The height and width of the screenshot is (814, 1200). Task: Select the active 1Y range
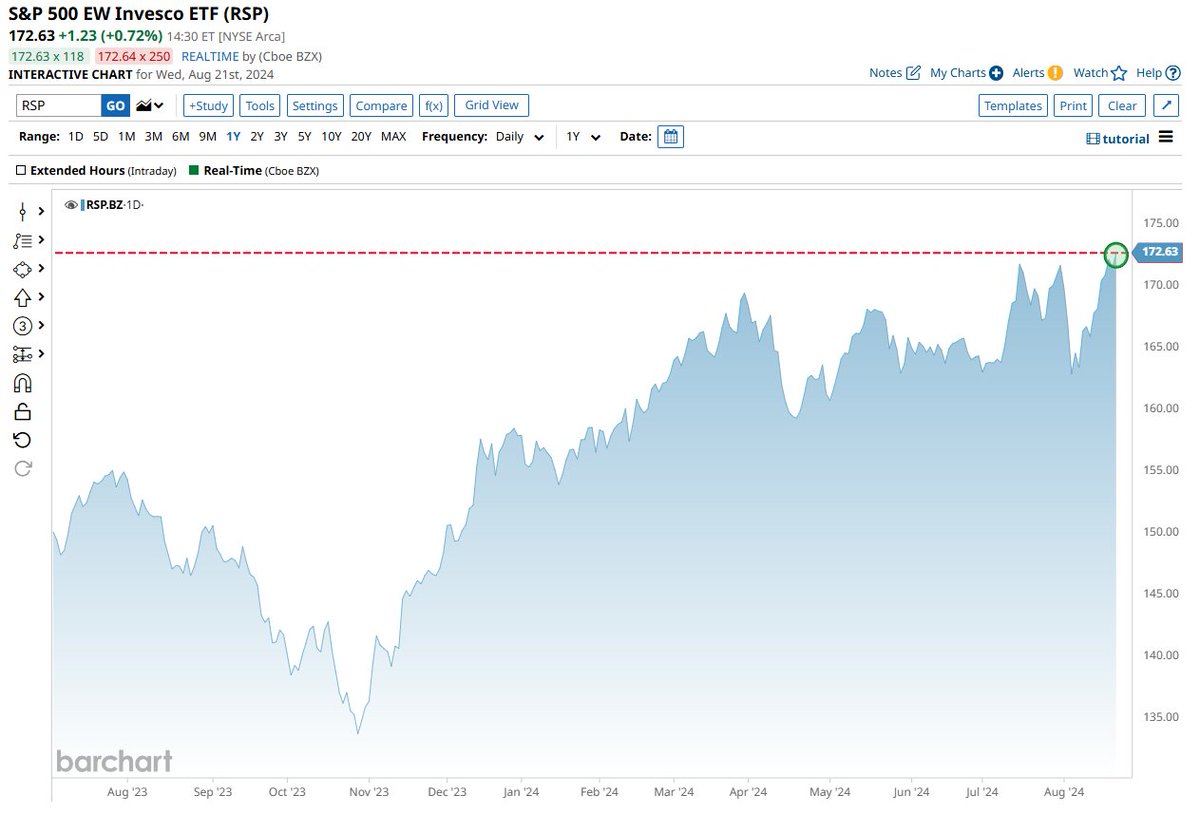coord(233,137)
